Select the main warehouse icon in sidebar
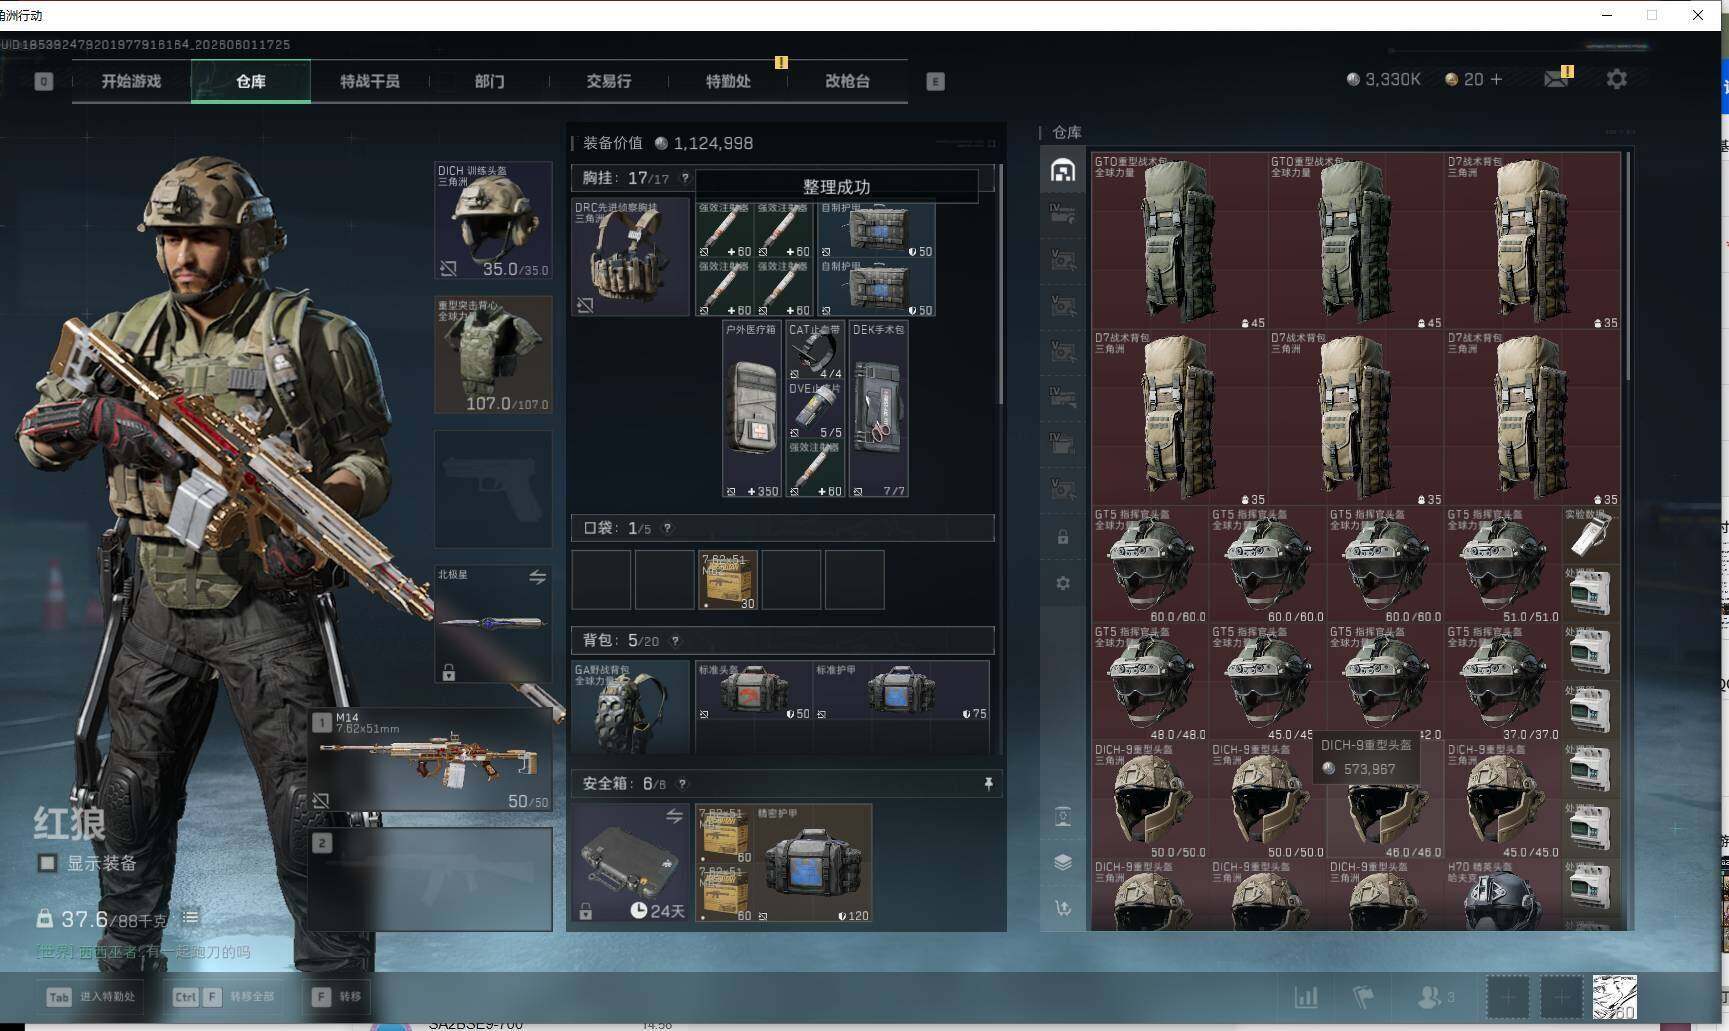This screenshot has height=1031, width=1729. [1063, 170]
